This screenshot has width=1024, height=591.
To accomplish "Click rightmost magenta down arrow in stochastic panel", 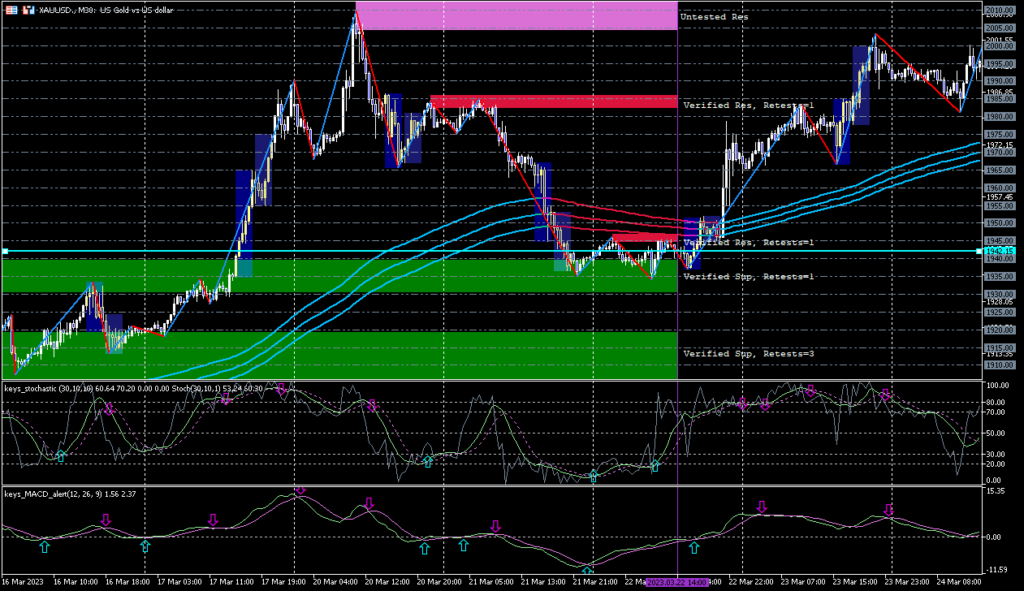I will point(885,395).
